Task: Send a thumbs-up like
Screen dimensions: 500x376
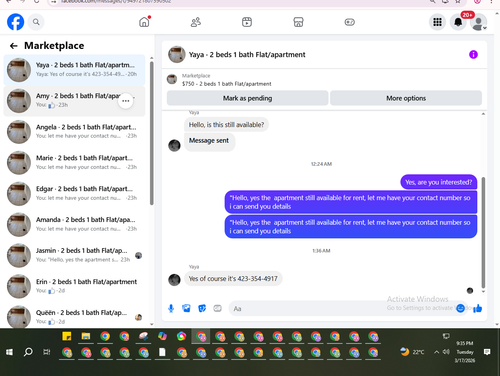Action: point(477,308)
